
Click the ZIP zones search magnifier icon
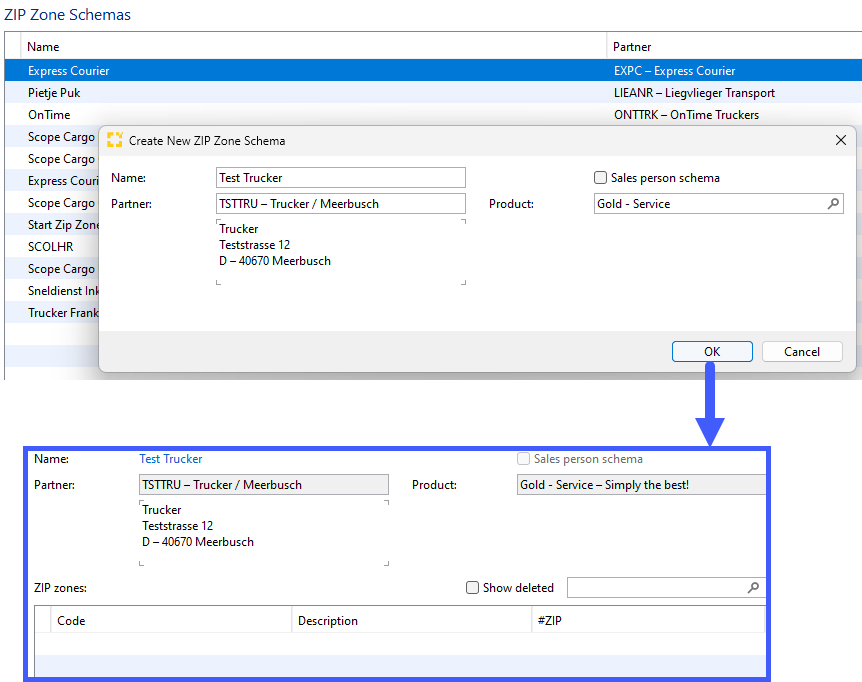(x=753, y=587)
